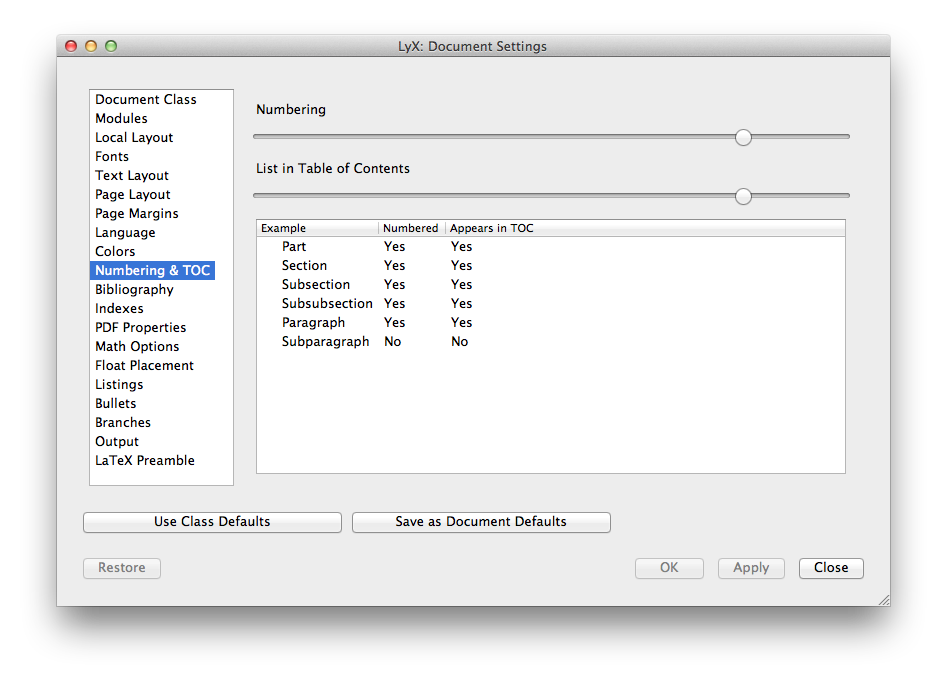Viewport: 947px width, 685px height.
Task: Click the Numbered column header
Action: [x=412, y=228]
